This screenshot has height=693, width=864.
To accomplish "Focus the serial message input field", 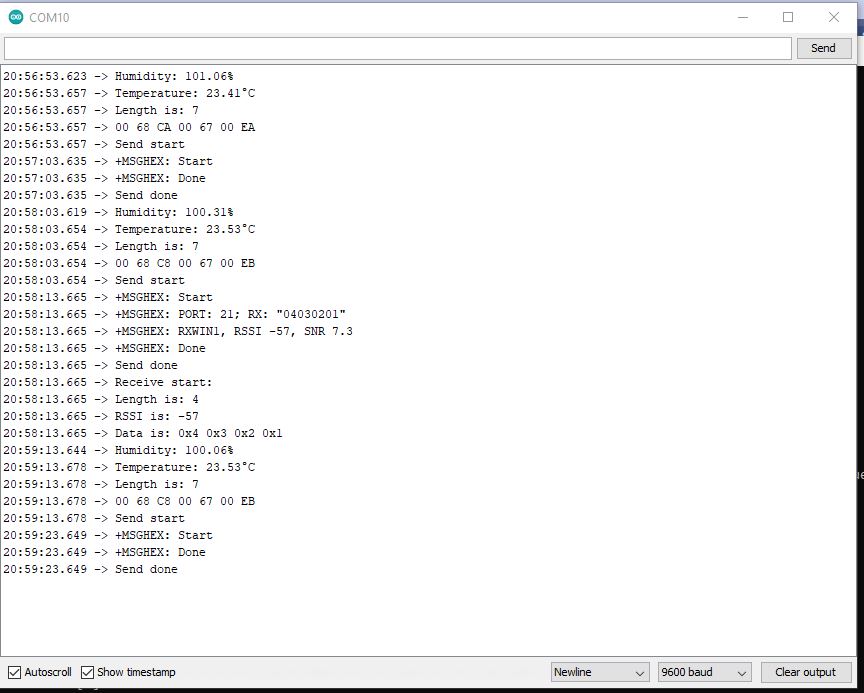I will pyautogui.click(x=397, y=48).
